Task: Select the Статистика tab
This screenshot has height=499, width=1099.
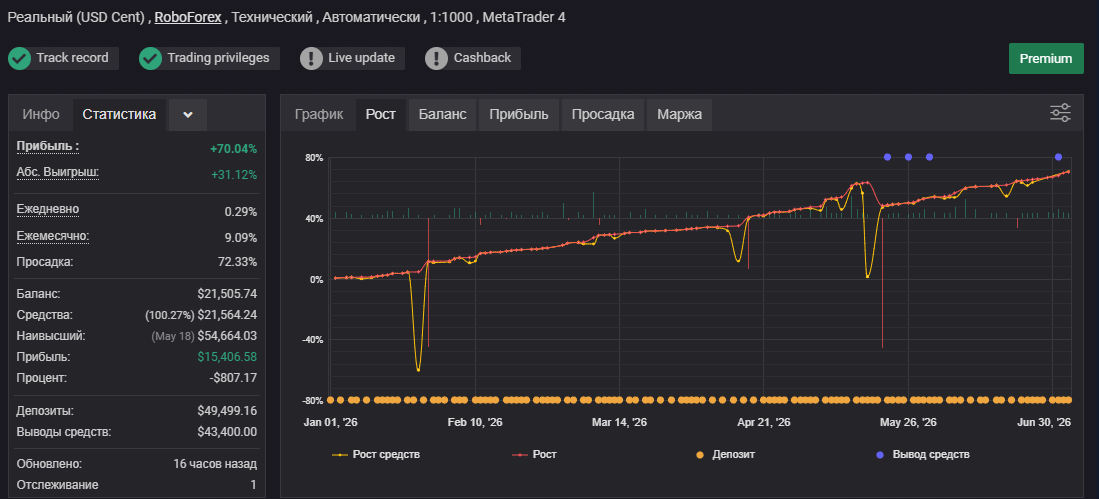Action: 119,115
